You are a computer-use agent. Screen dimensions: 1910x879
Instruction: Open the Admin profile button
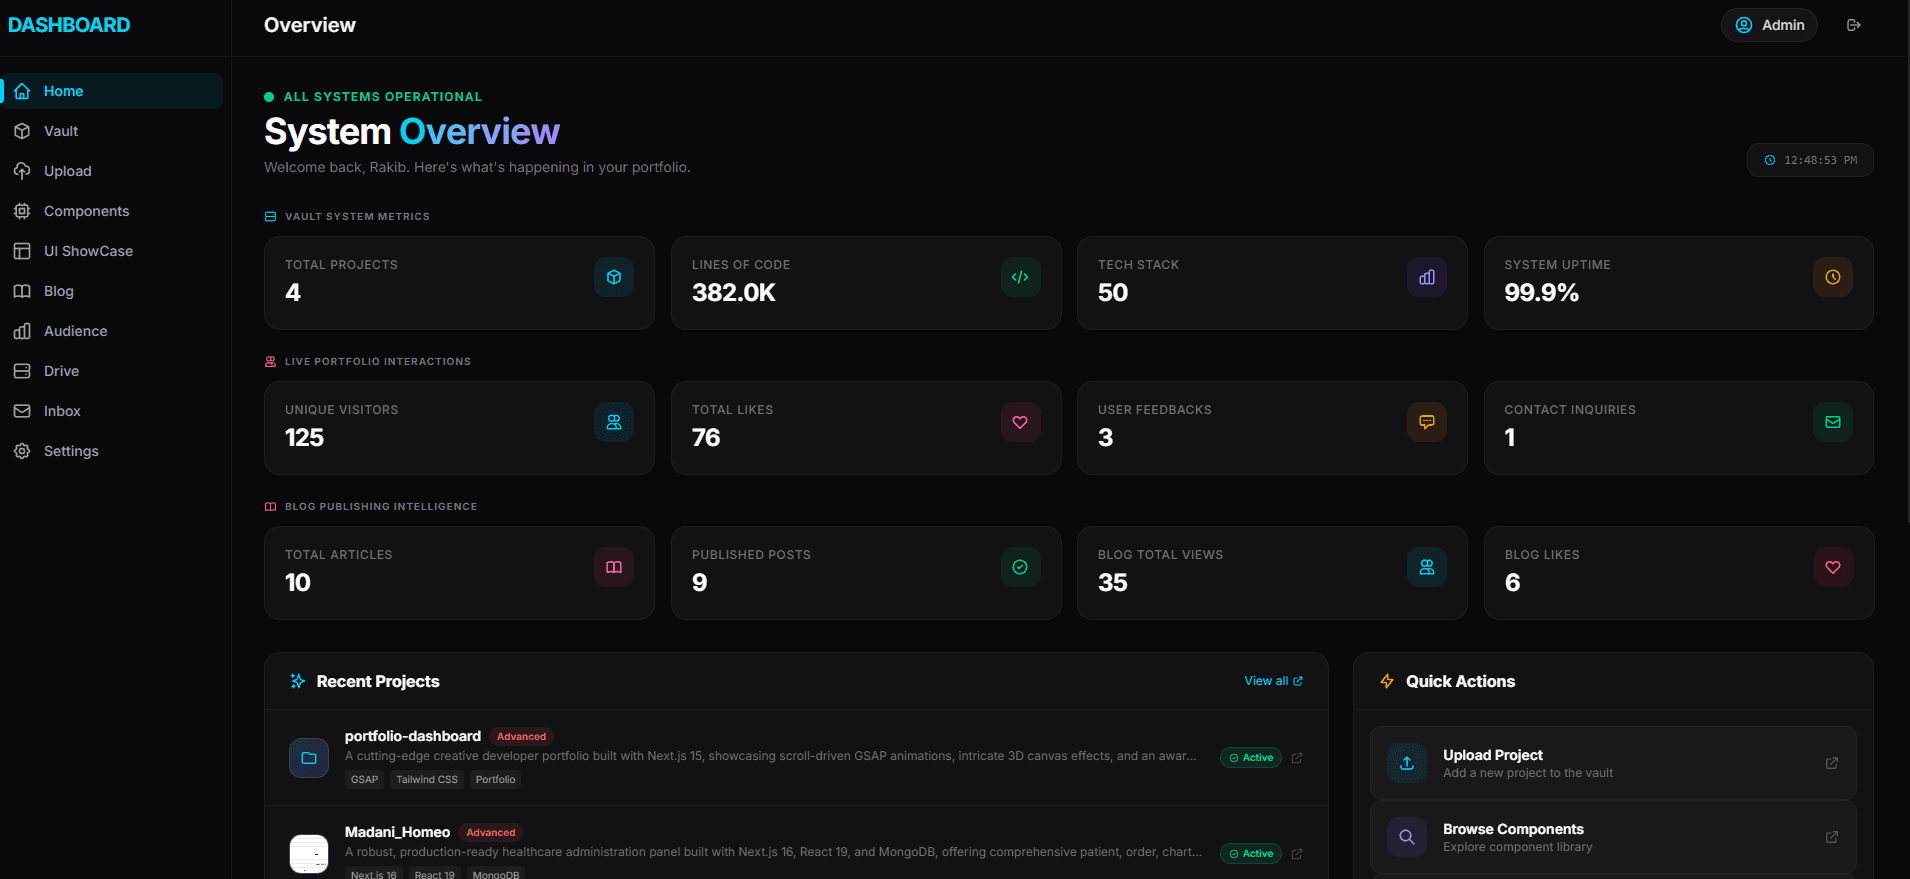point(1769,25)
